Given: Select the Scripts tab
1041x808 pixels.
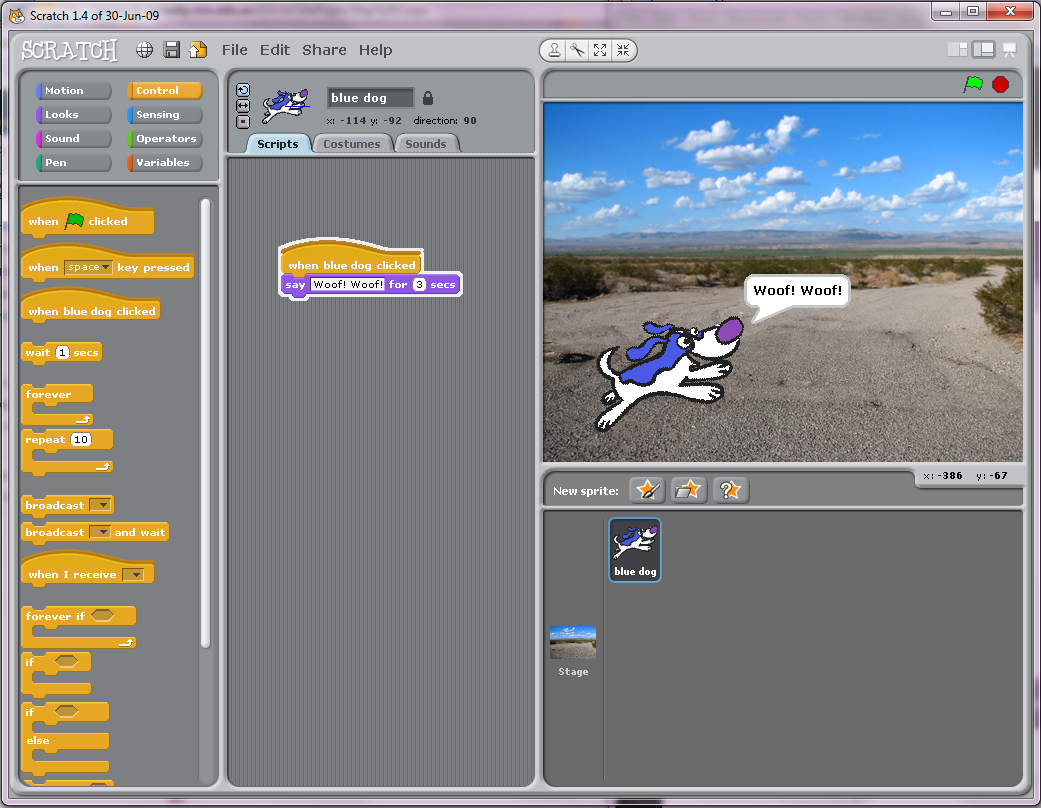Looking at the screenshot, I should pyautogui.click(x=278, y=144).
